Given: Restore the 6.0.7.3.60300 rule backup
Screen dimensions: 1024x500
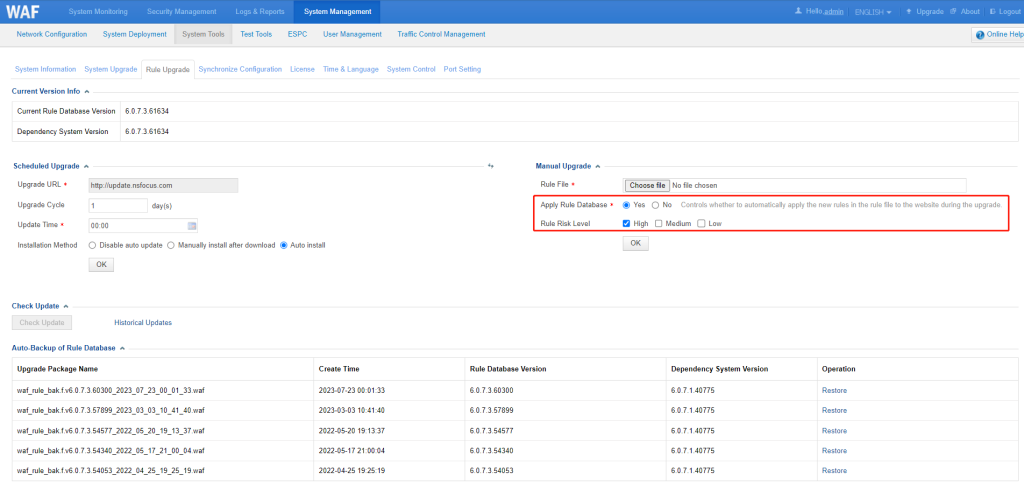Looking at the screenshot, I should pyautogui.click(x=834, y=390).
